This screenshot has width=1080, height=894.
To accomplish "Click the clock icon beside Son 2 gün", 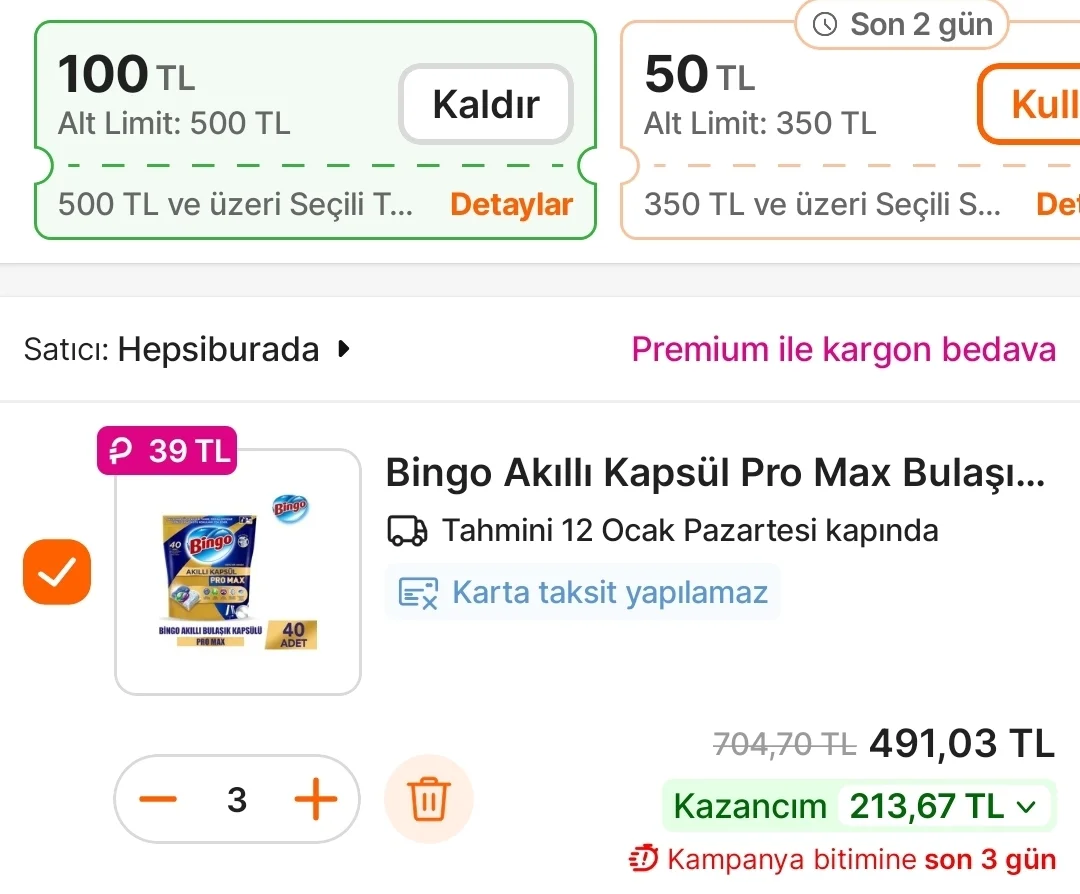I will coord(825,25).
